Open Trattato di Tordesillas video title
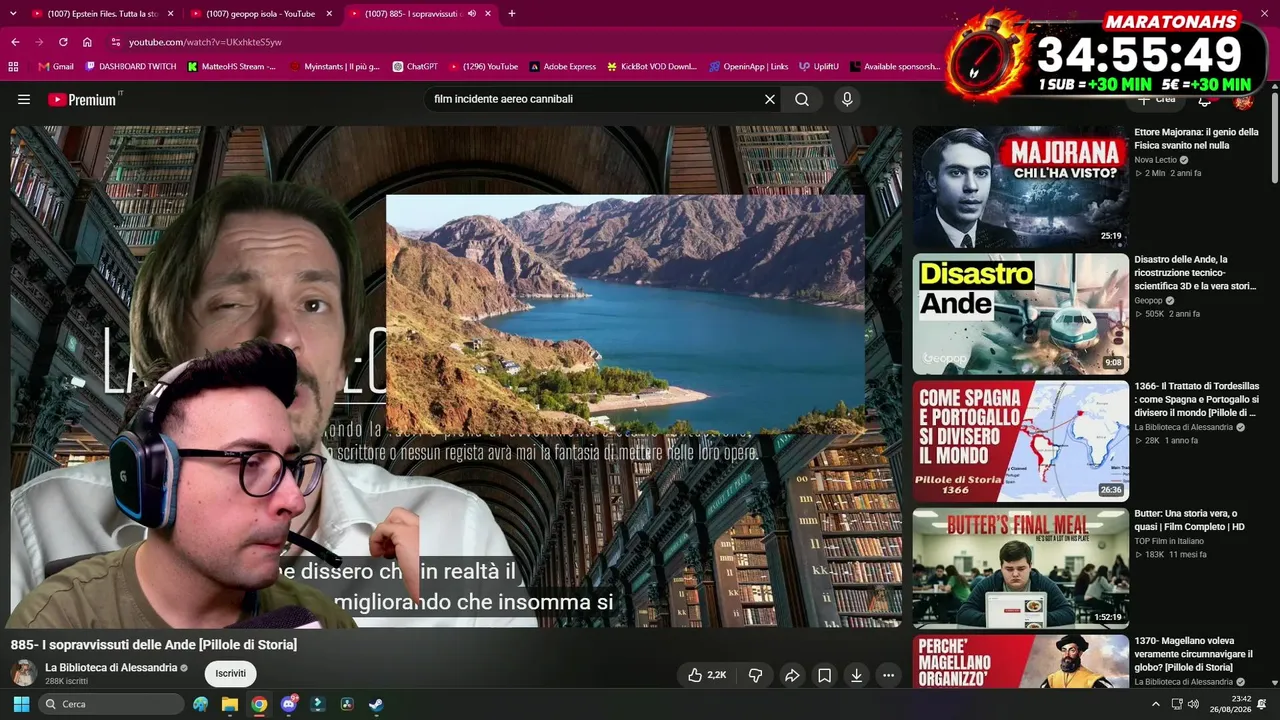The width and height of the screenshot is (1280, 720). (x=1197, y=399)
